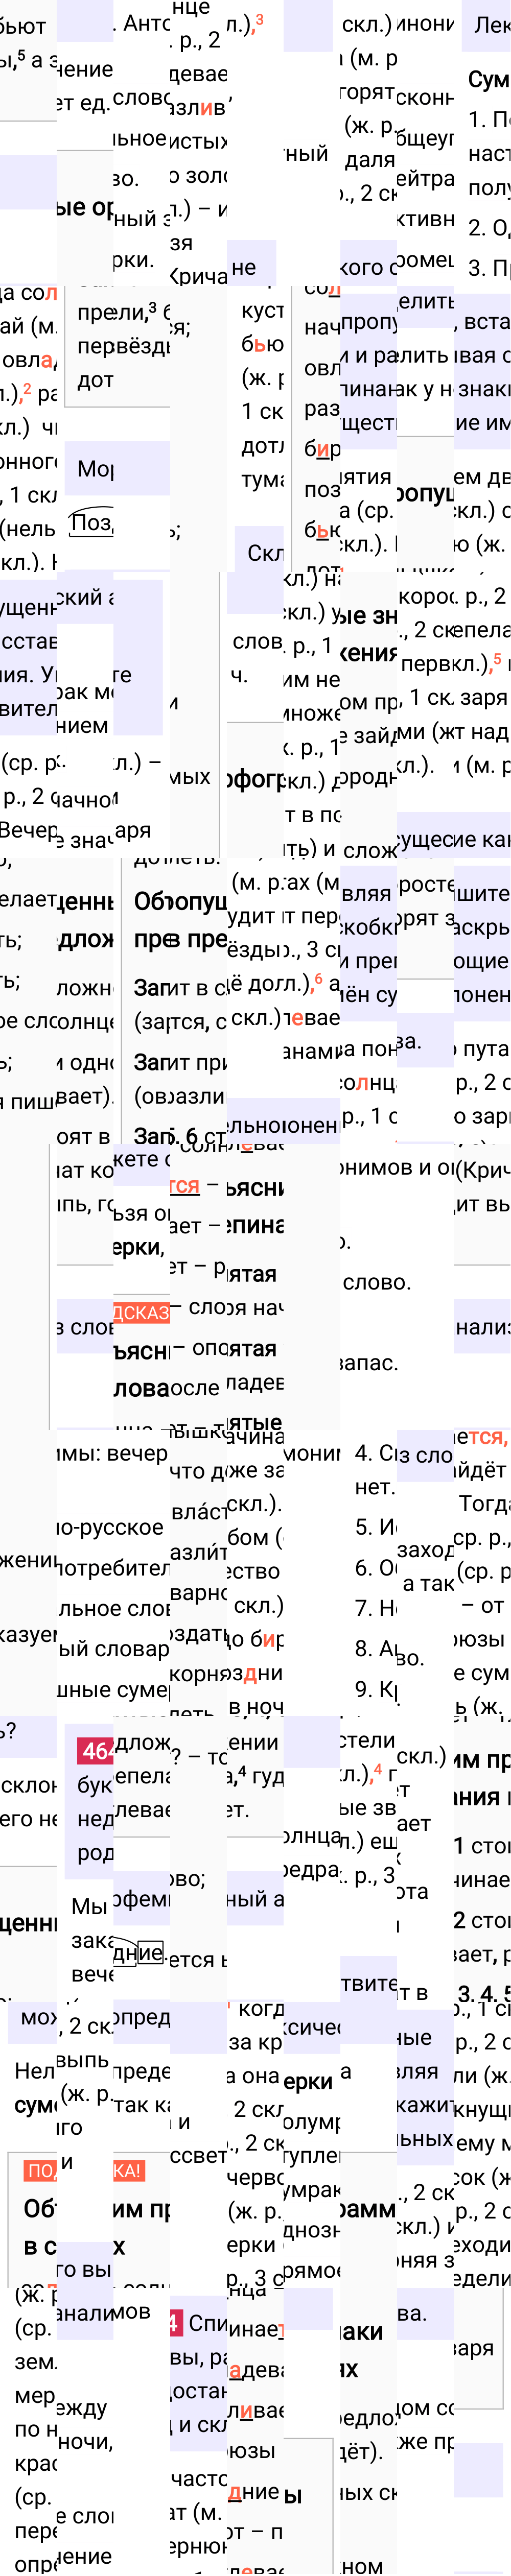The height and width of the screenshot is (2576, 511).
Task: Click the word "бук" beside the 464 badge
Action: 95,1785
